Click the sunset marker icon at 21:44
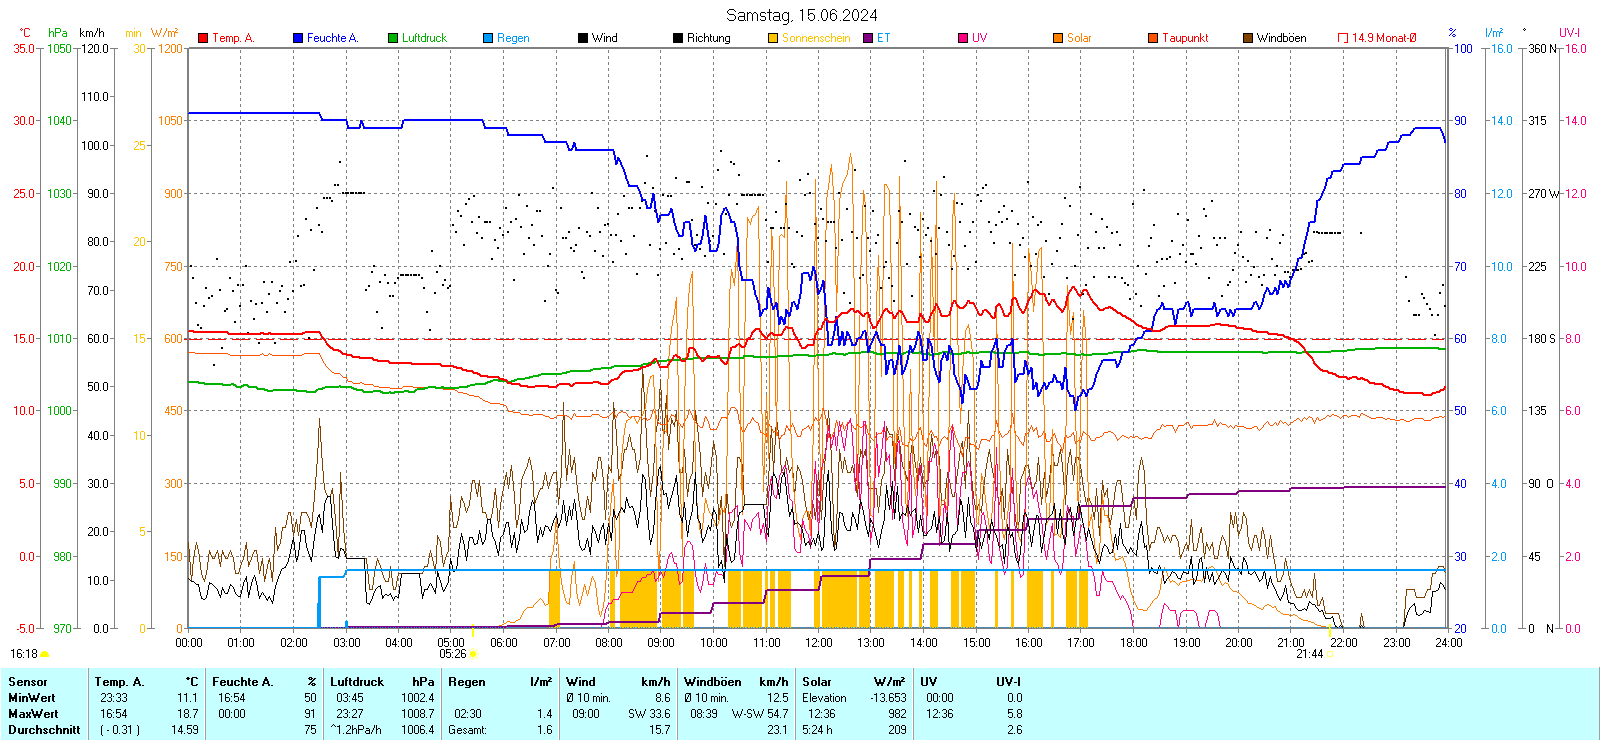The width and height of the screenshot is (1600, 740). [x=1331, y=654]
